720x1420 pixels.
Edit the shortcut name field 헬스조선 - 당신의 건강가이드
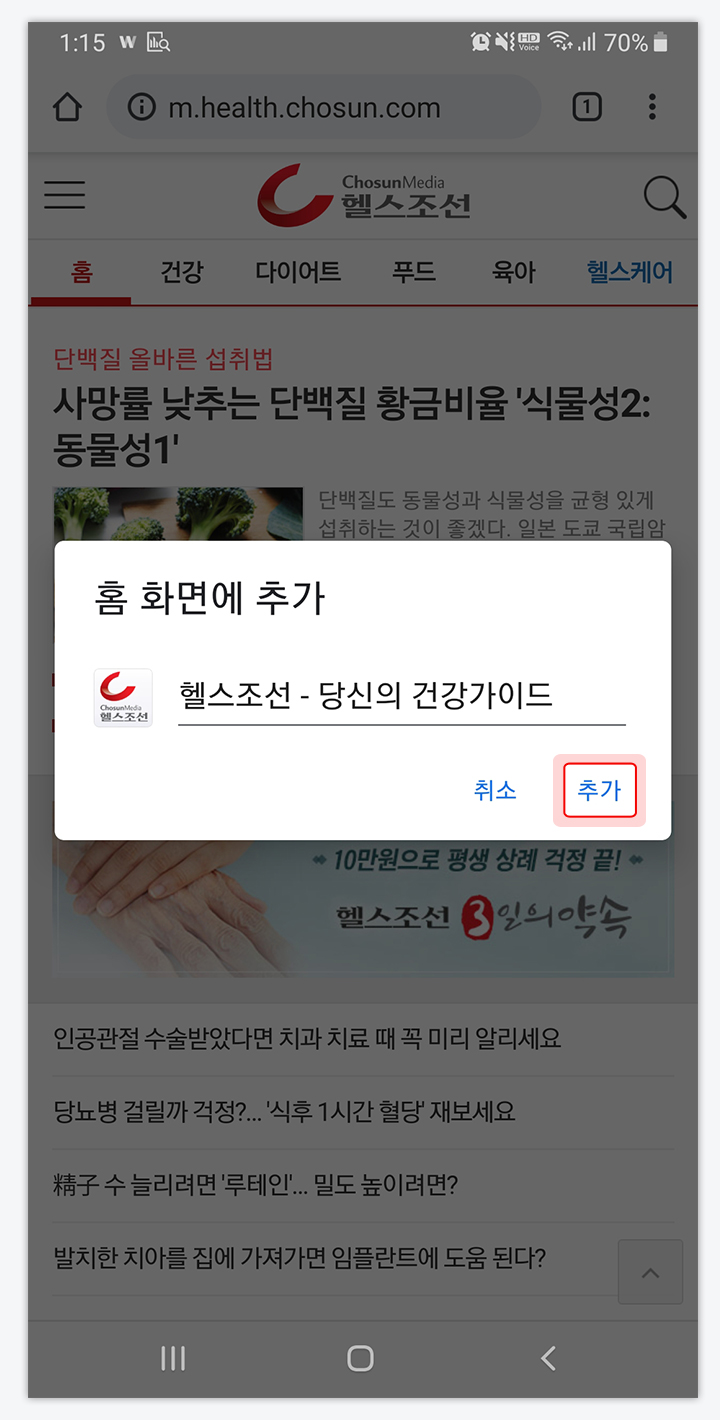point(402,695)
